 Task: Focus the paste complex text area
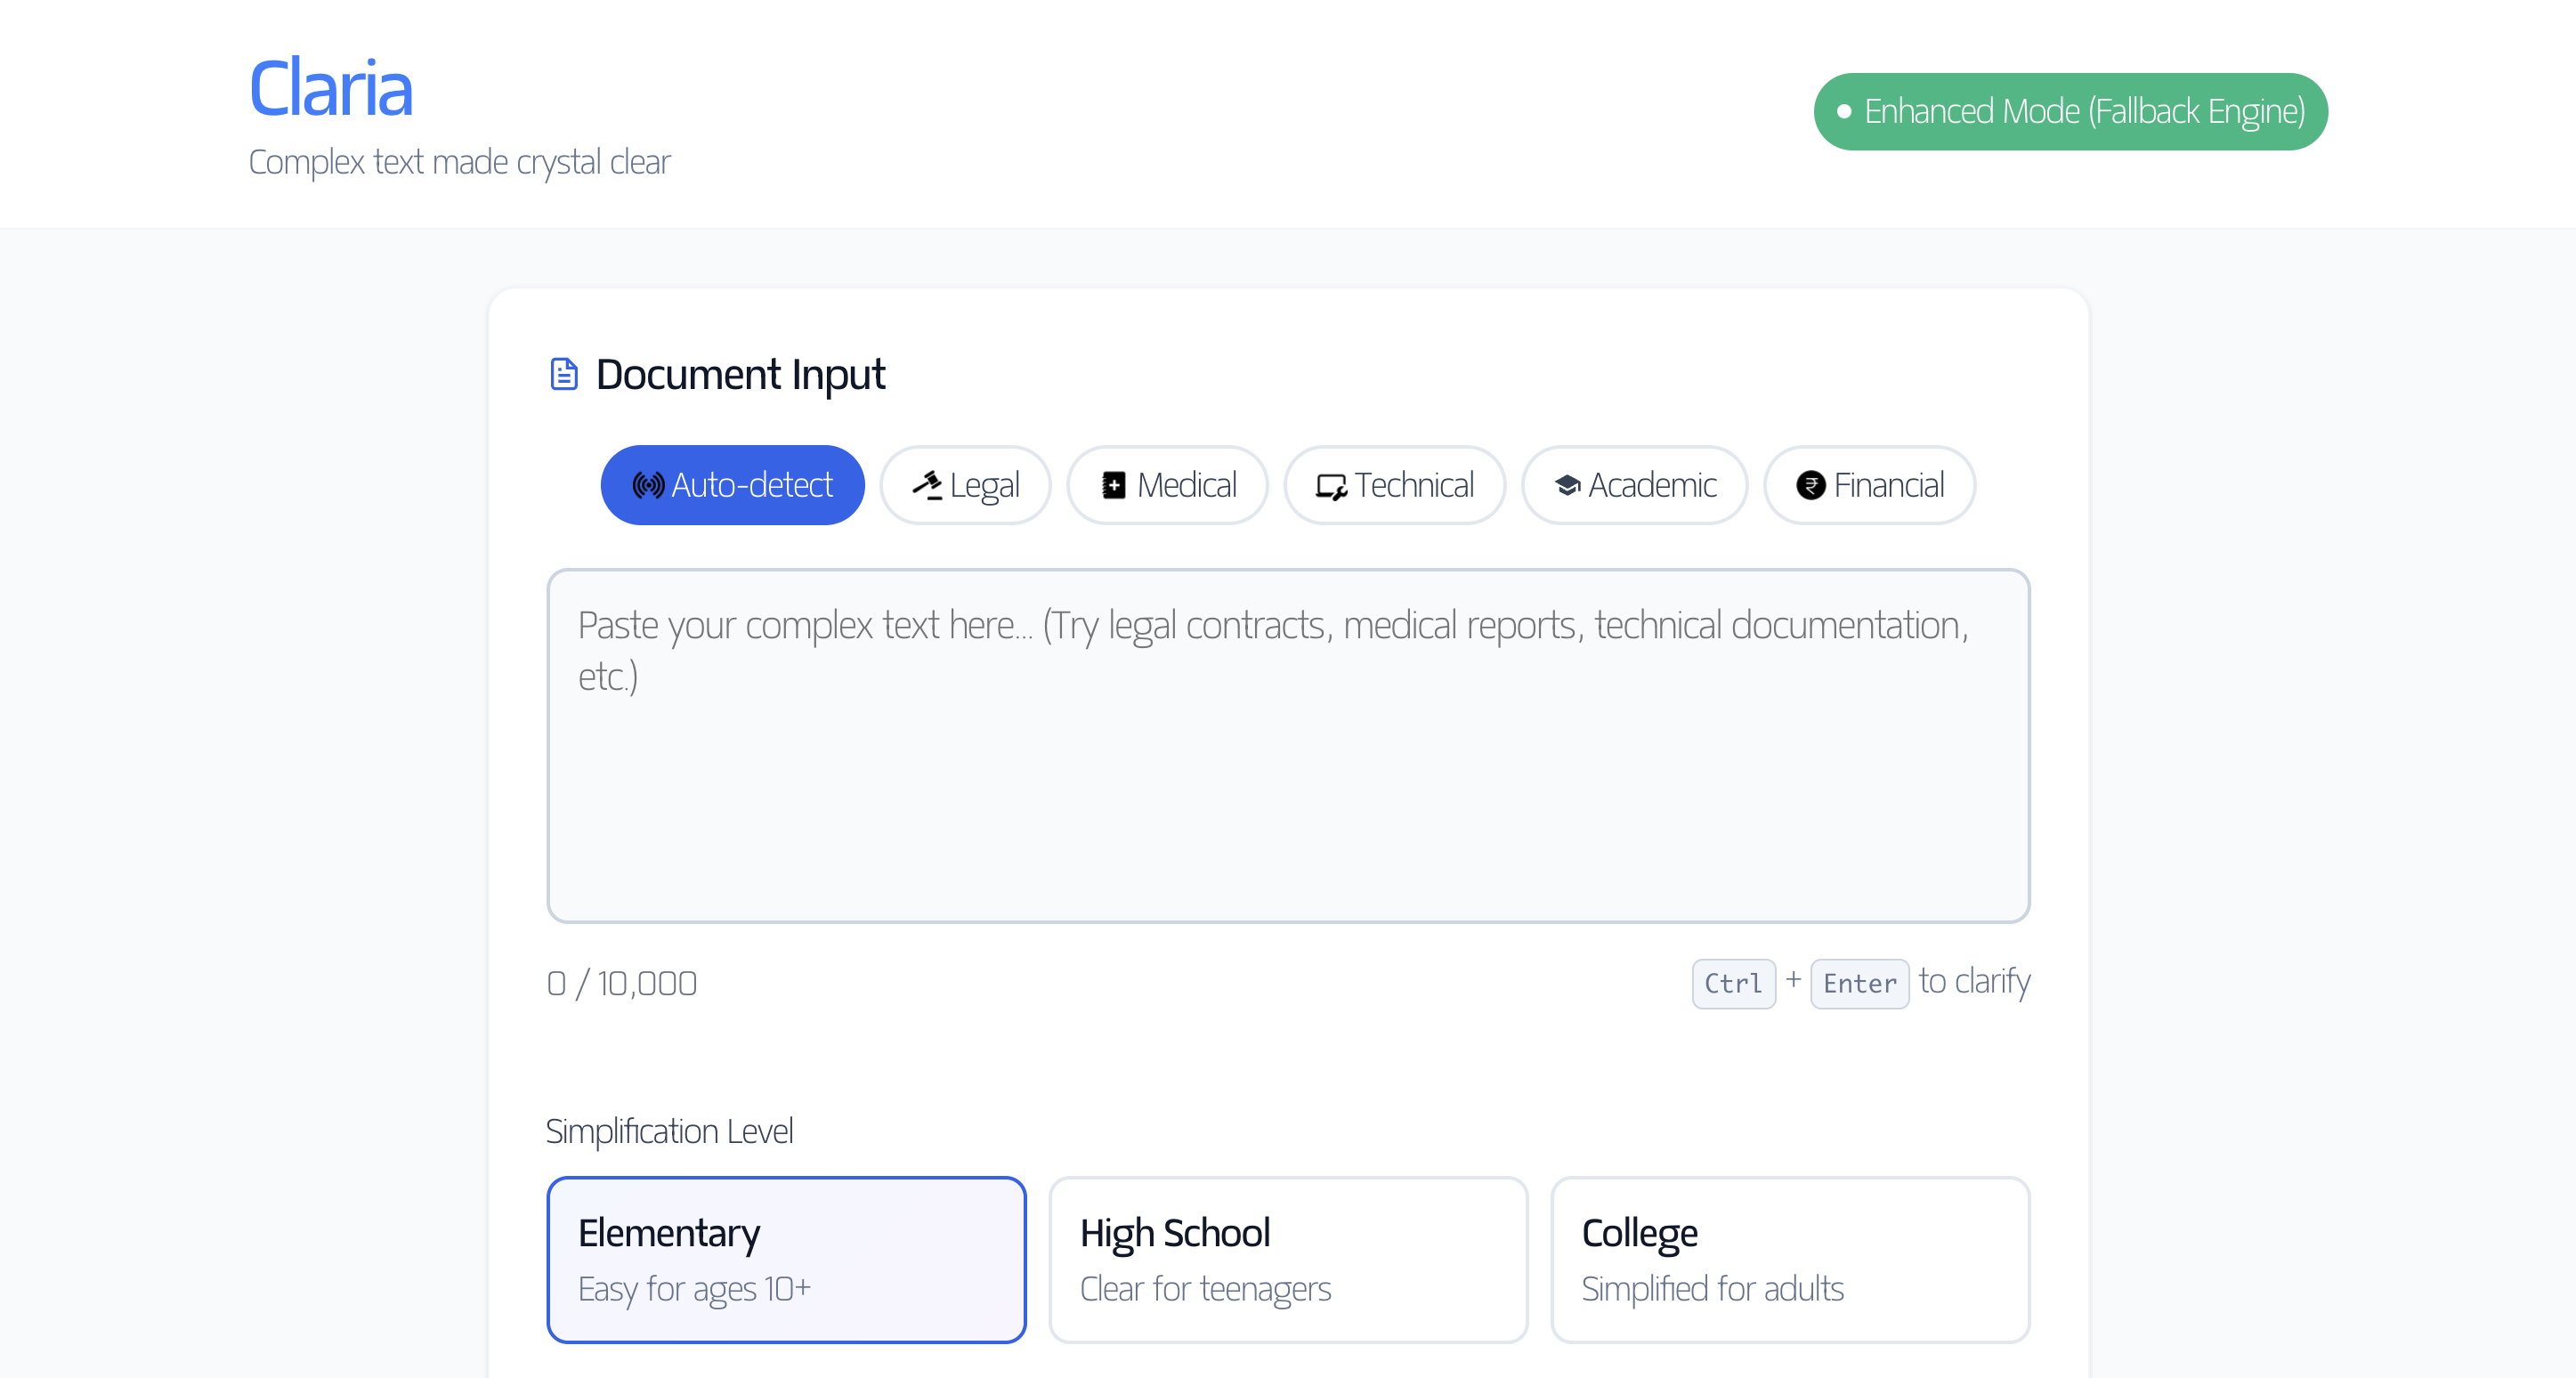pyautogui.click(x=1287, y=745)
